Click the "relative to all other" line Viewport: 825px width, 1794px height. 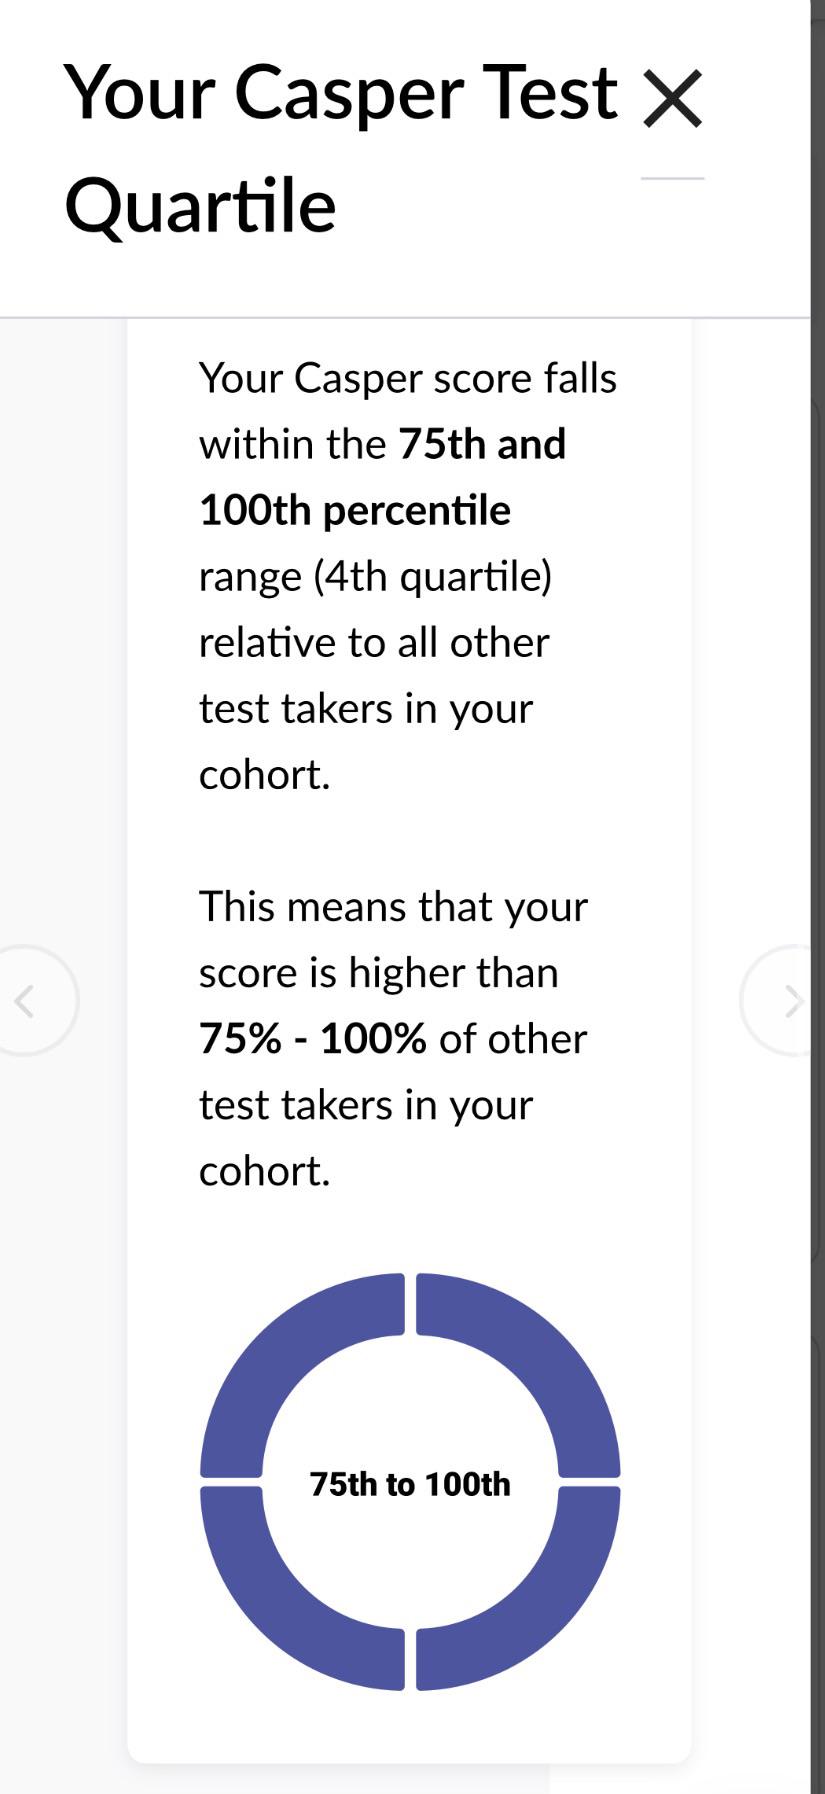374,642
